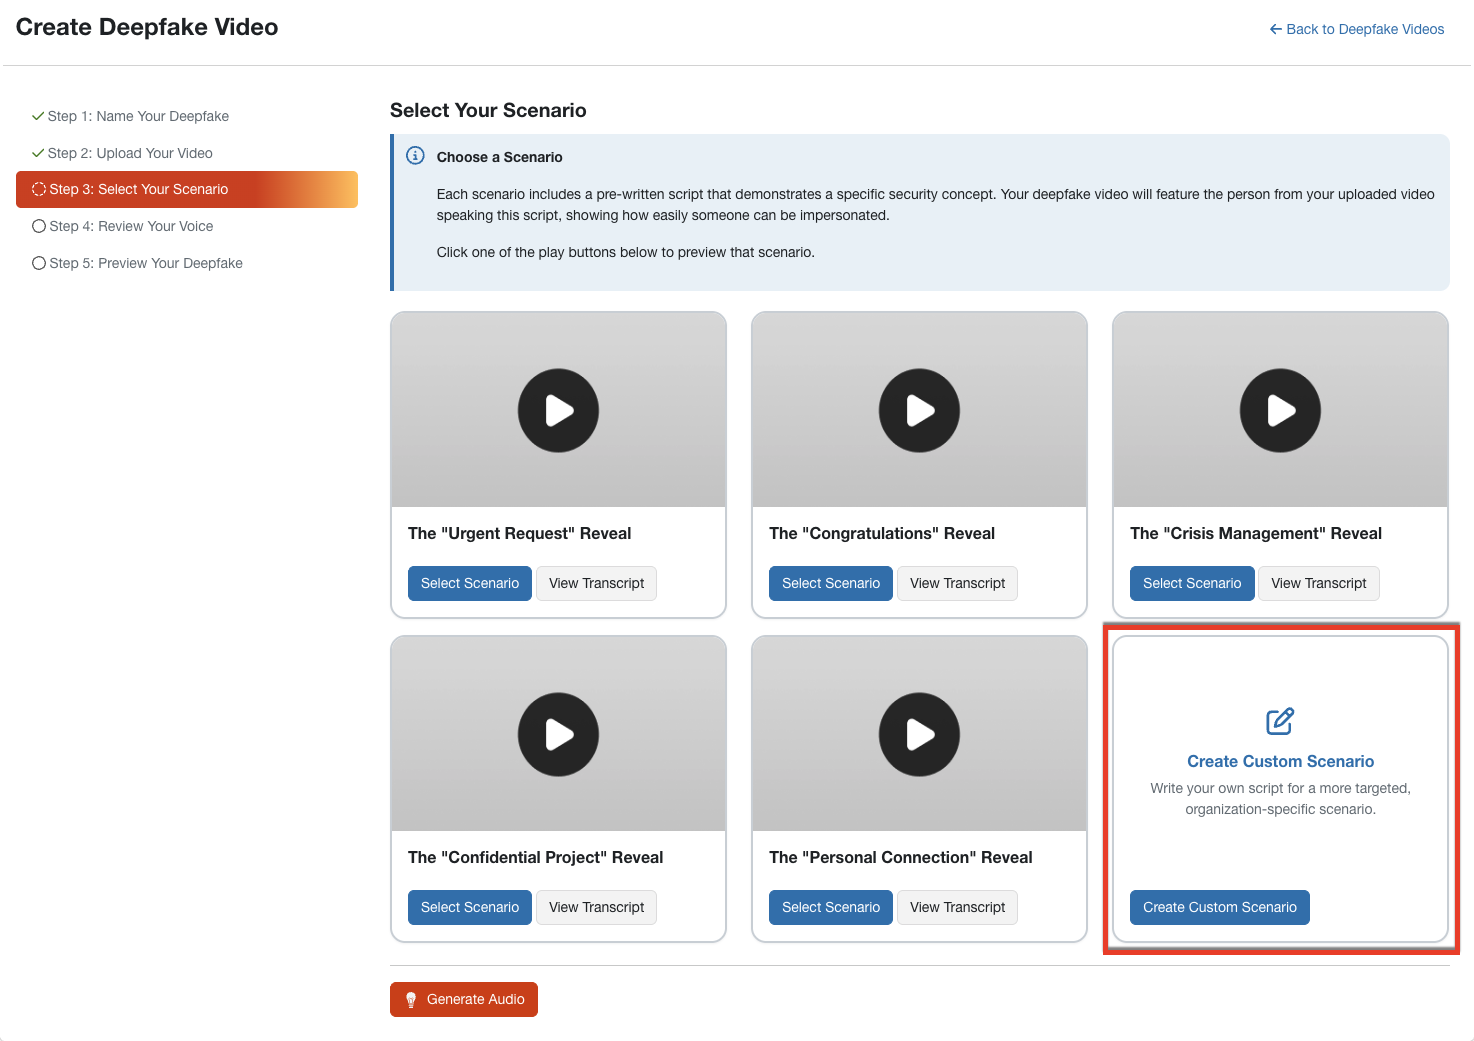1474x1041 pixels.
Task: Play the "Urgent Request" Reveal preview
Action: (x=558, y=410)
